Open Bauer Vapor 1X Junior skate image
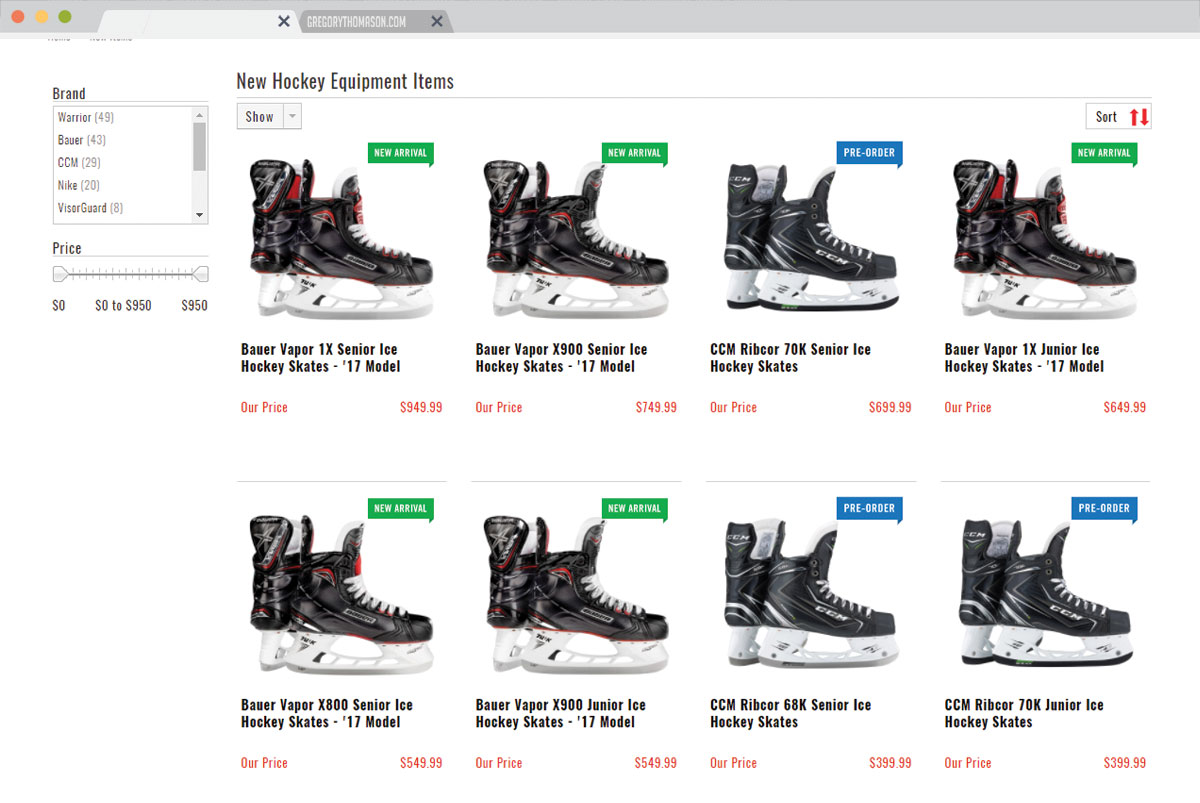 tap(1045, 240)
